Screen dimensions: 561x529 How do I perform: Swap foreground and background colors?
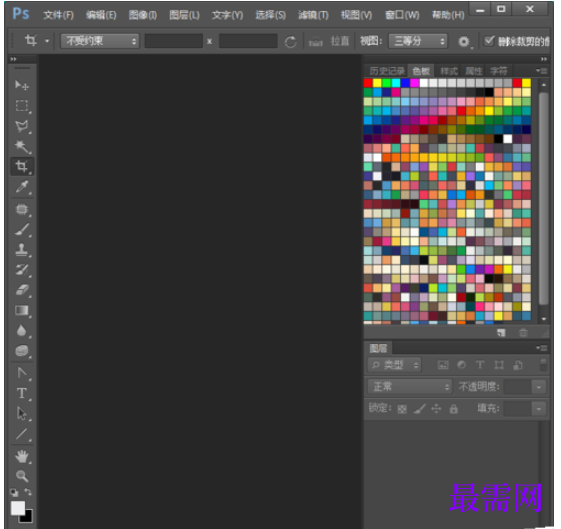click(x=28, y=492)
